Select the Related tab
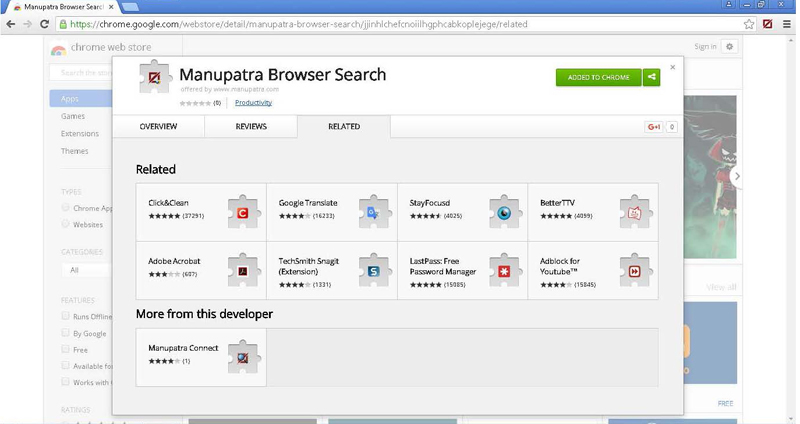Image resolution: width=800 pixels, height=424 pixels. [x=344, y=127]
